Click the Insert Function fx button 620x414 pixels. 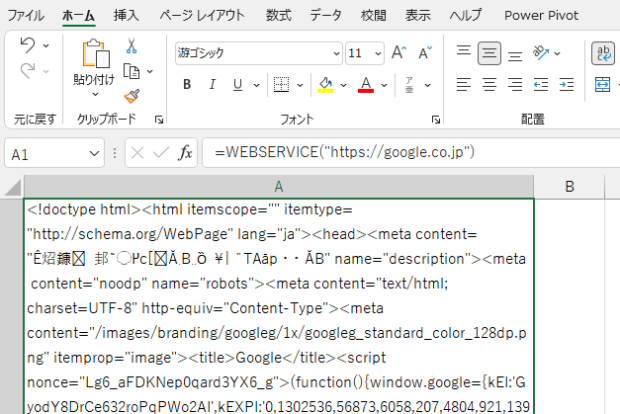185,153
